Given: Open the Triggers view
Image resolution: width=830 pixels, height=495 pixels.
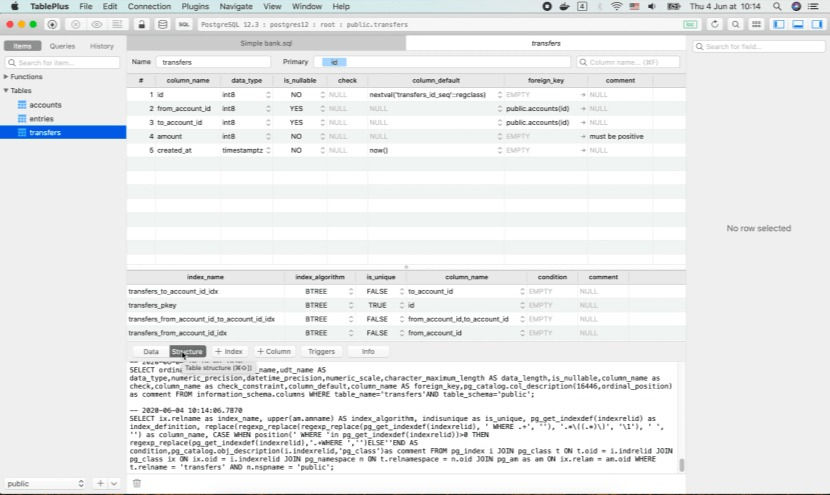Looking at the screenshot, I should pos(321,352).
